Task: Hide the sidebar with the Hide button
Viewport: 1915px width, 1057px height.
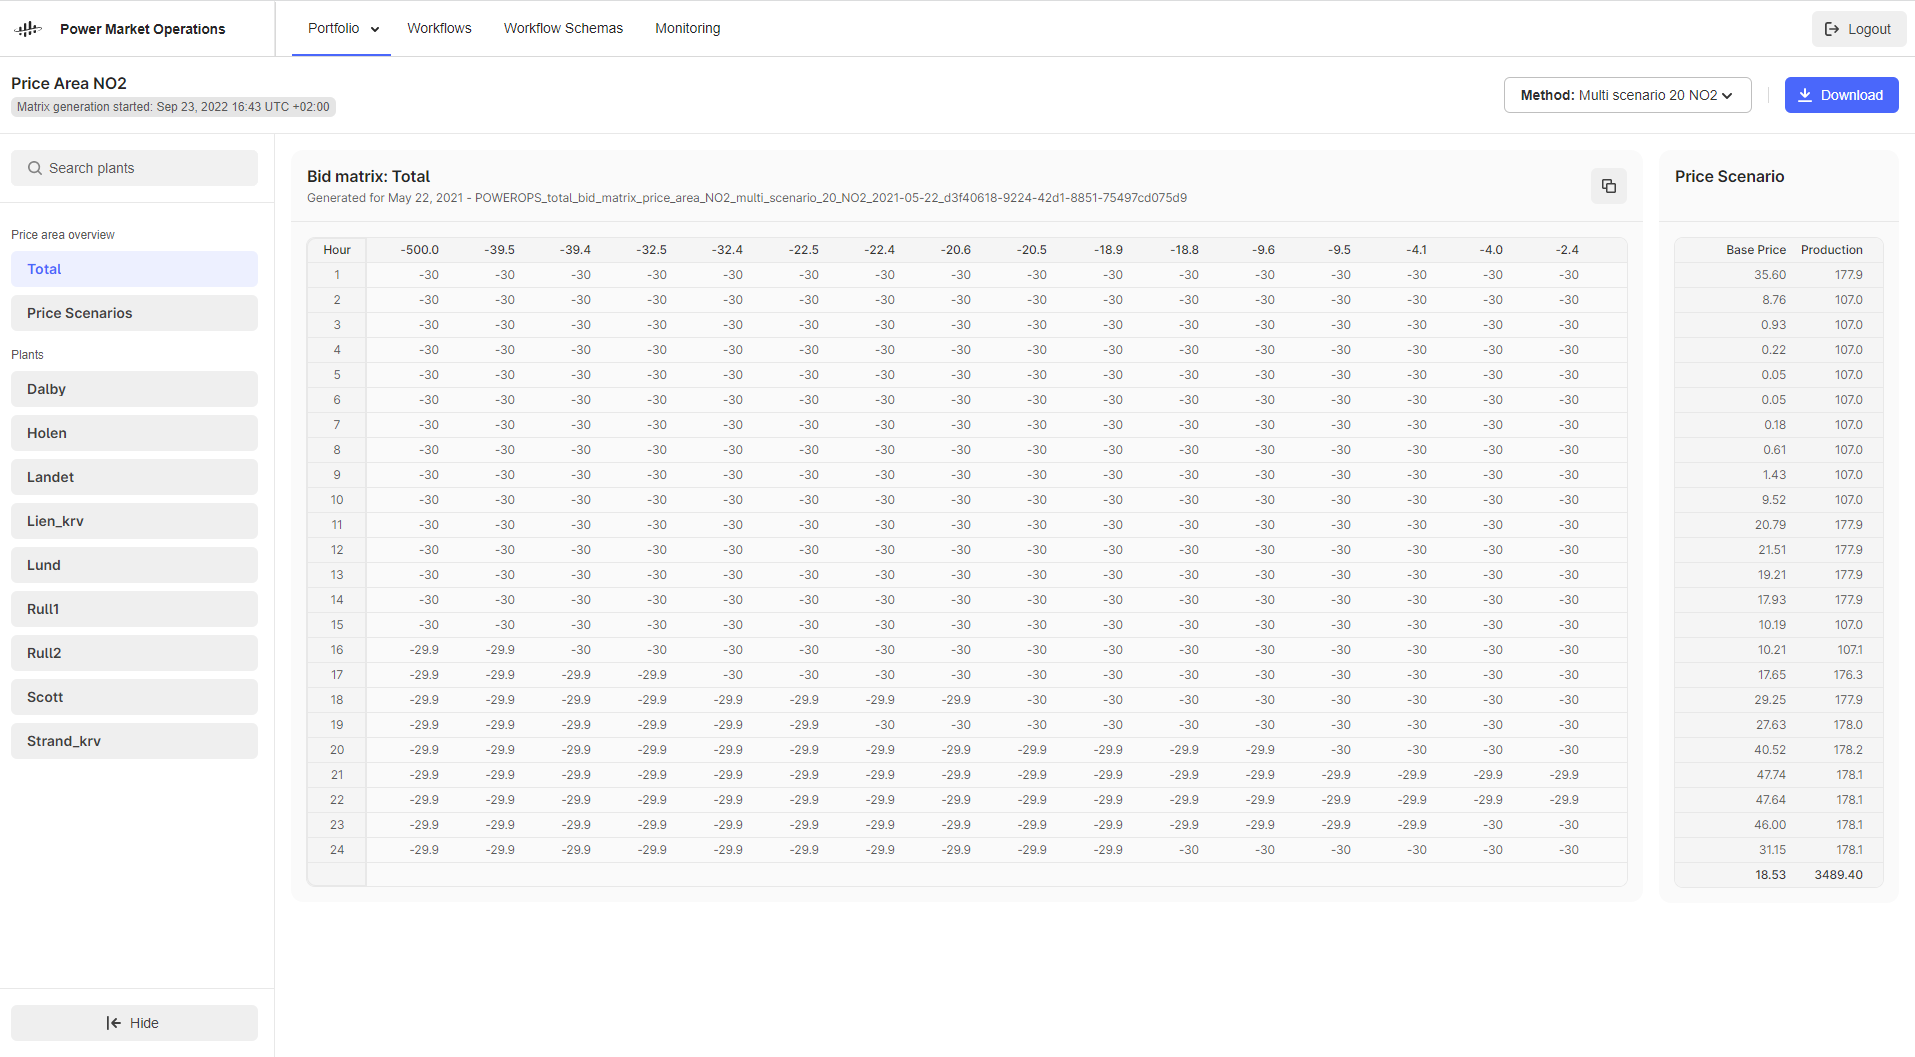Action: (134, 1023)
